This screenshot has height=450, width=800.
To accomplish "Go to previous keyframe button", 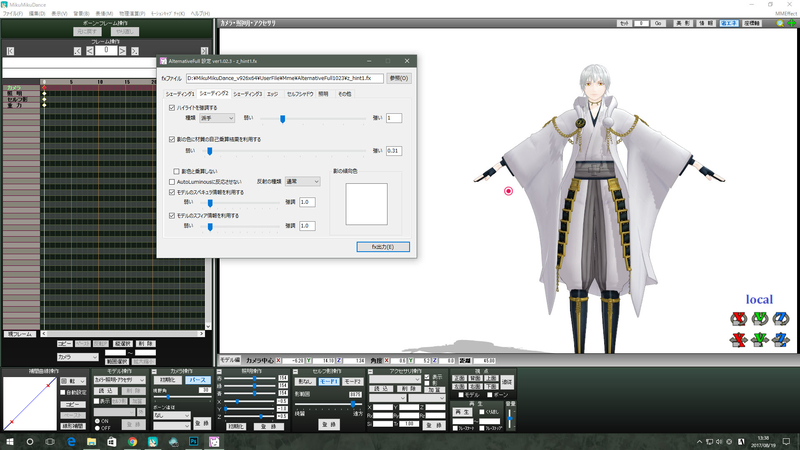I will point(77,51).
